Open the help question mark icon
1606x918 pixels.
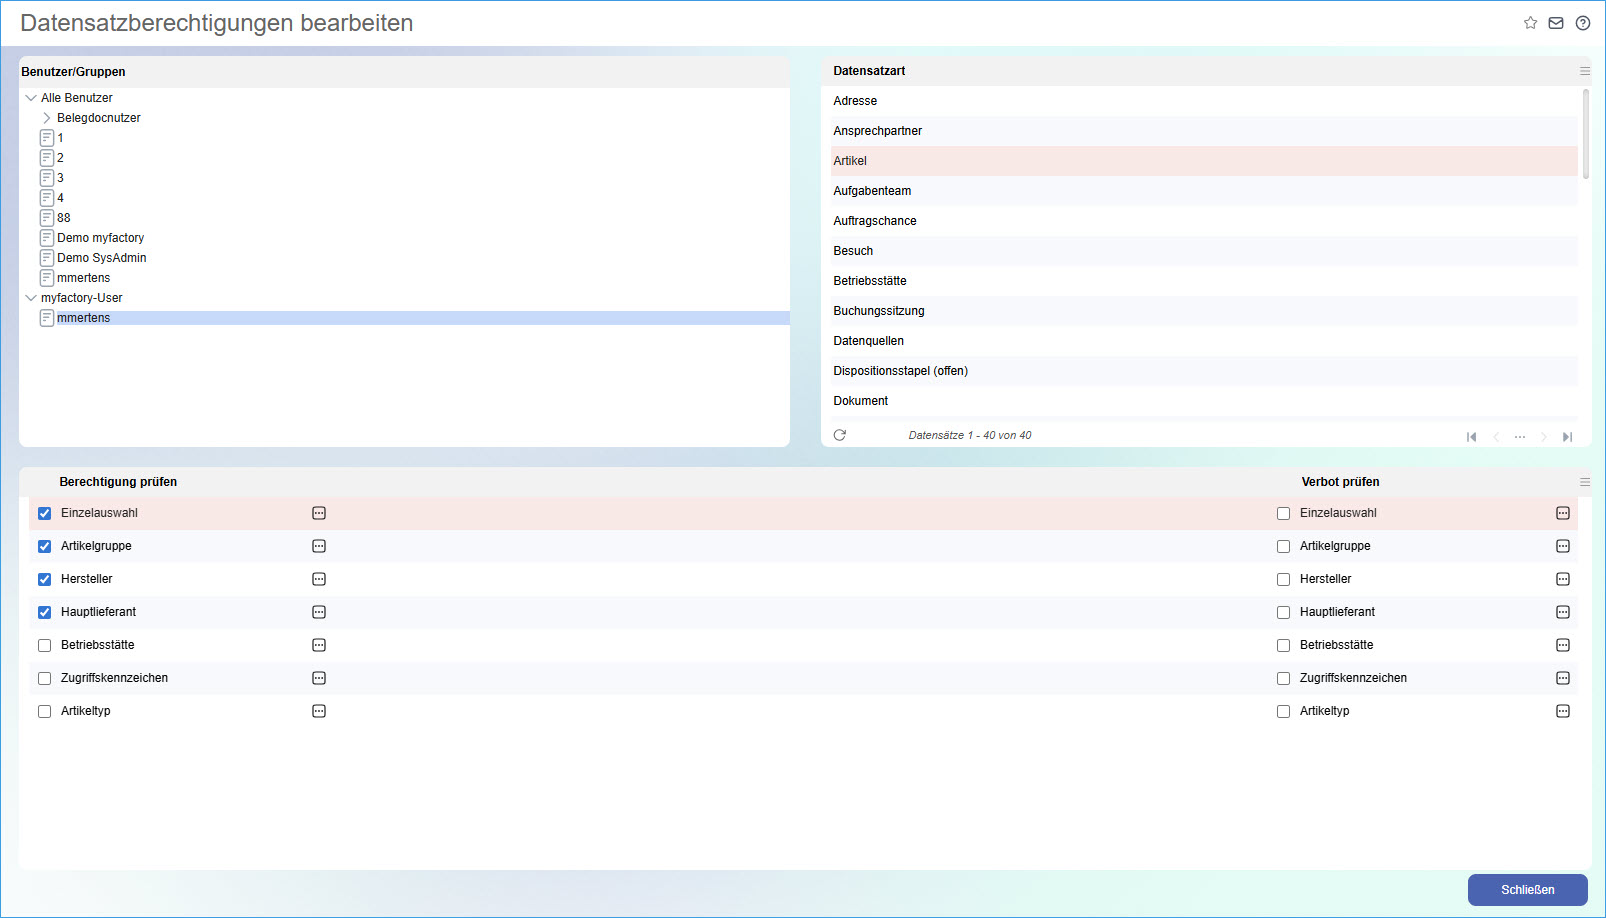[x=1583, y=23]
